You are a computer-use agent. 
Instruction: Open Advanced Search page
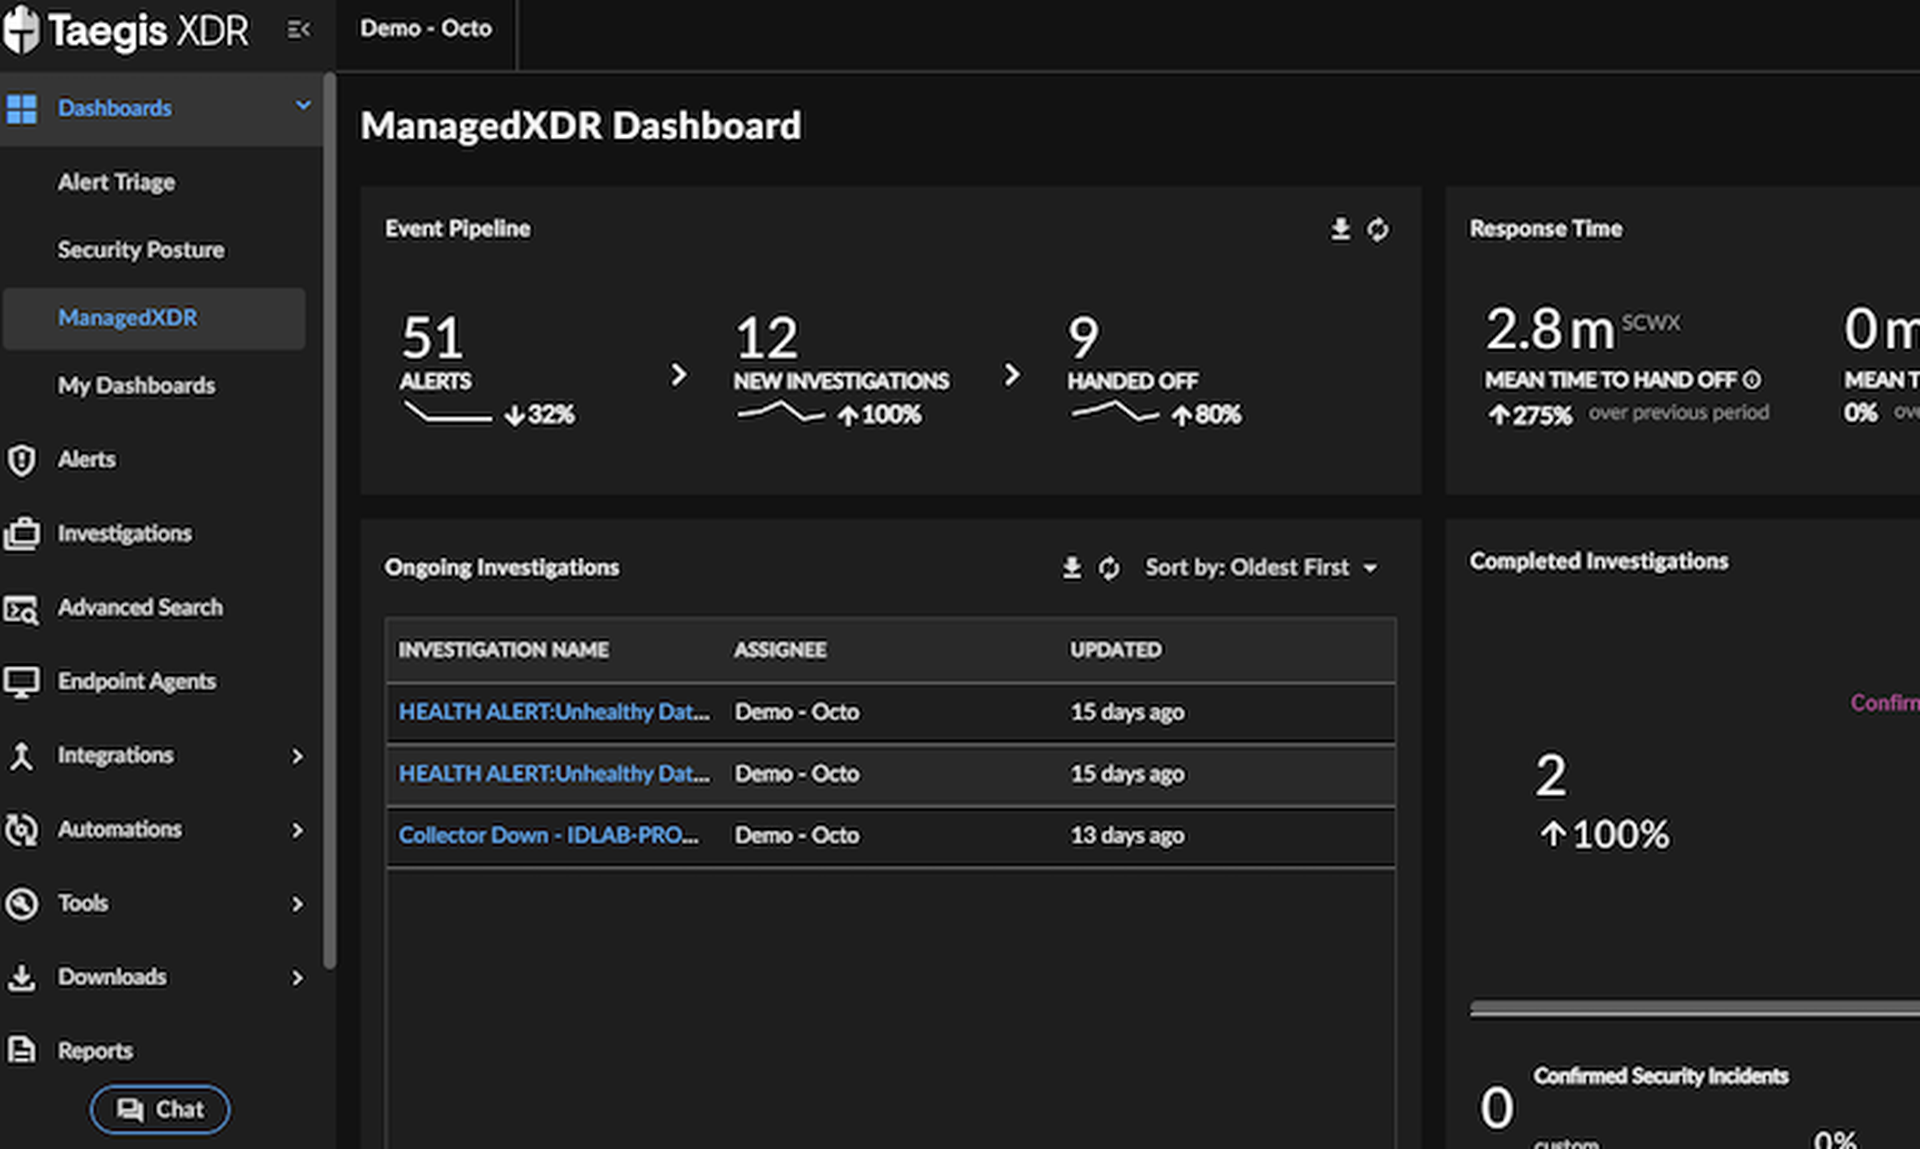point(140,608)
